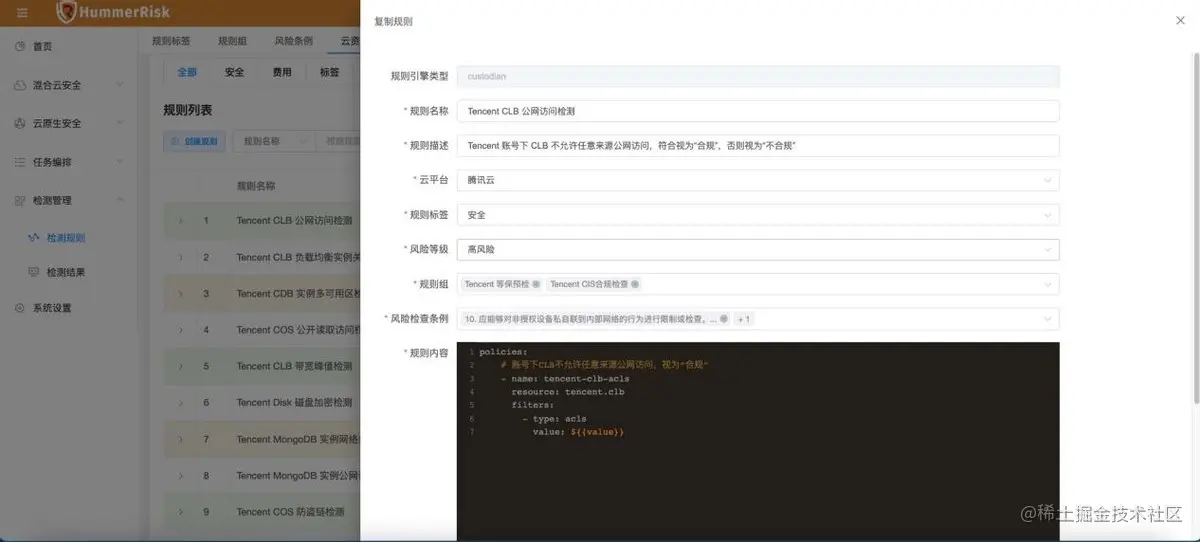Open the 规则标签 dropdown showing 安全

point(758,215)
